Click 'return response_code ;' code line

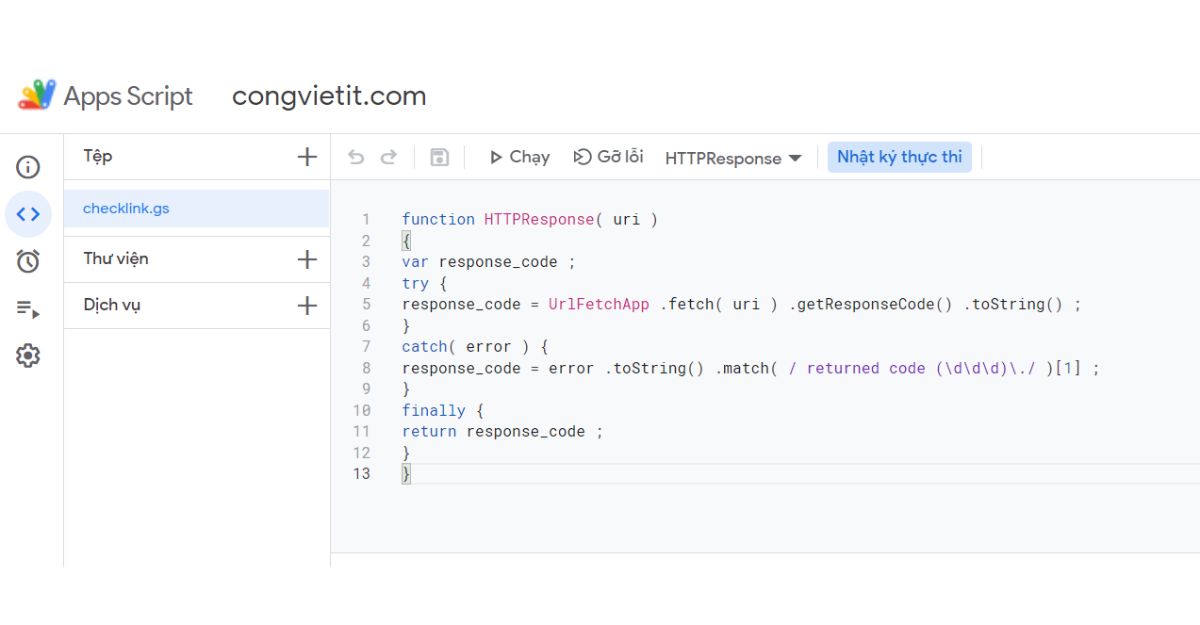click(502, 431)
